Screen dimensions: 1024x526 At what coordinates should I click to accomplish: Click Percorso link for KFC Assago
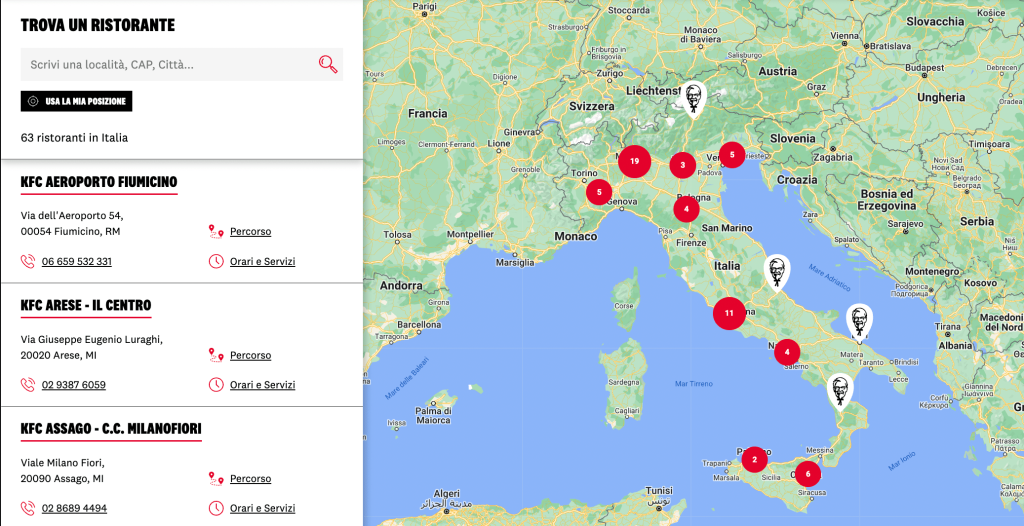point(250,478)
